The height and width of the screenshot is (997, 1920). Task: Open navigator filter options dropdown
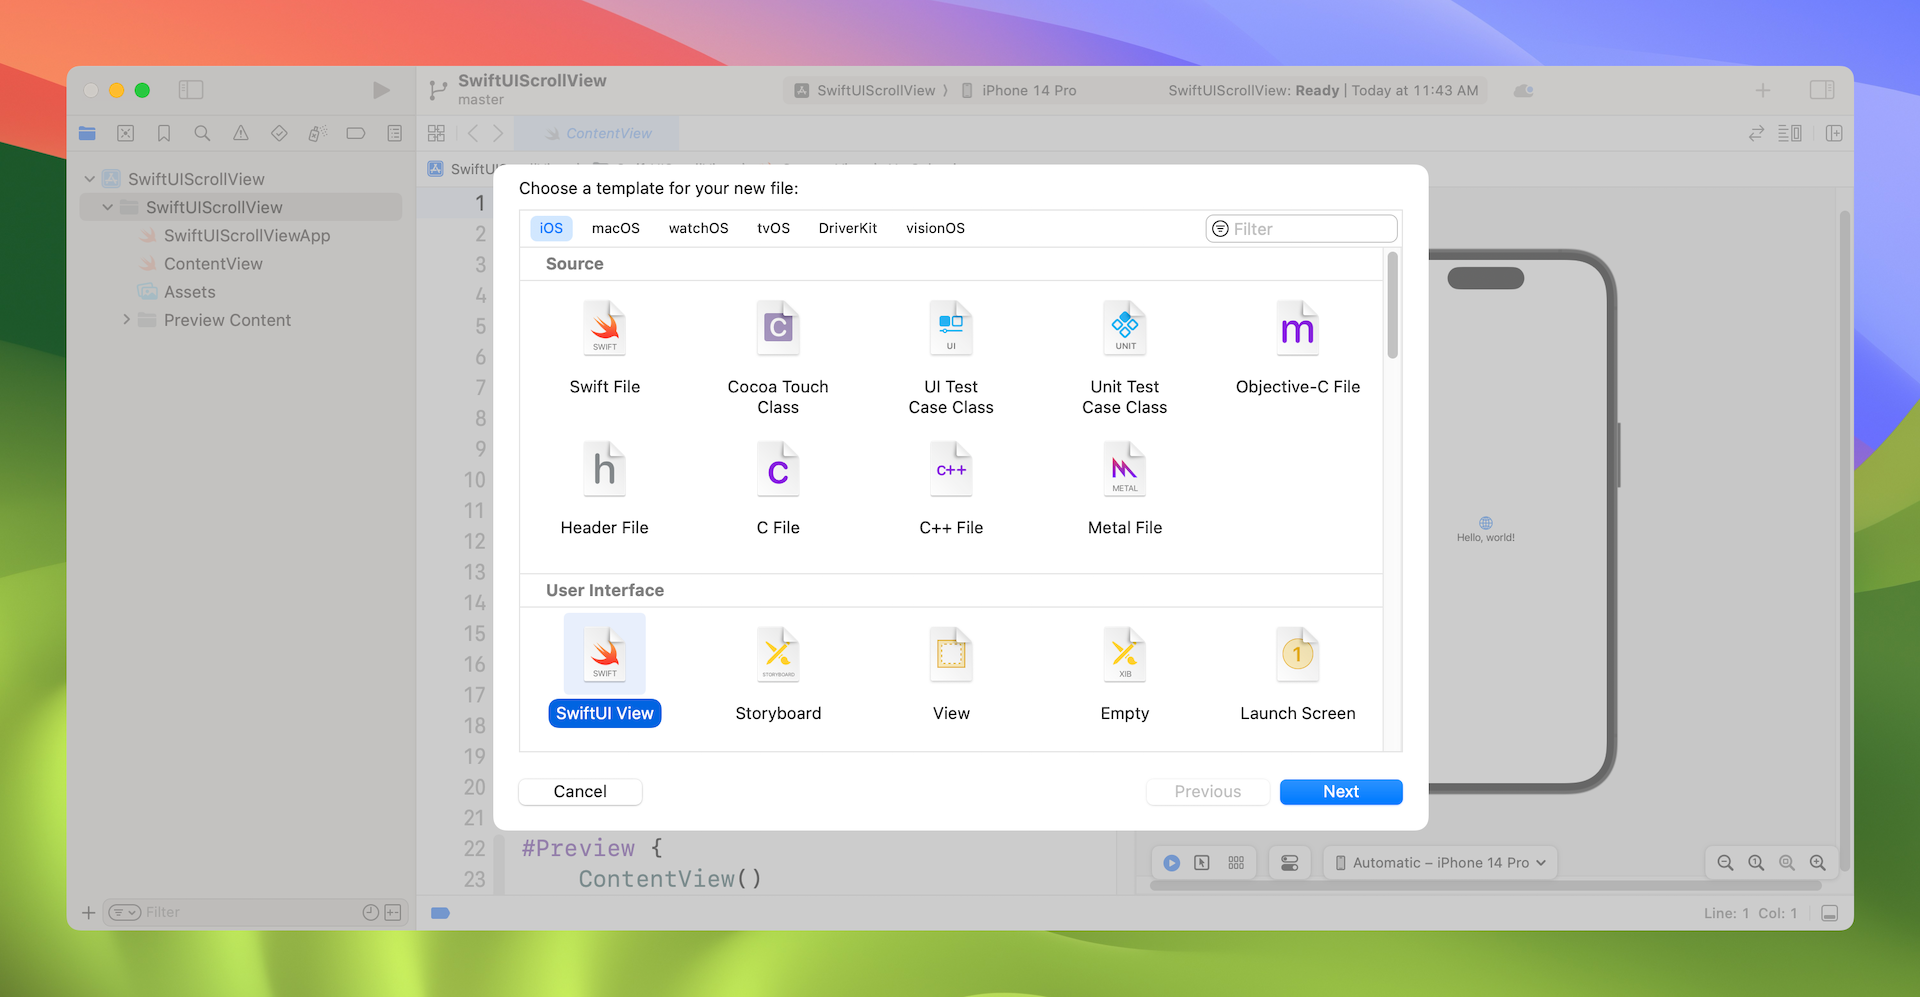(x=124, y=912)
